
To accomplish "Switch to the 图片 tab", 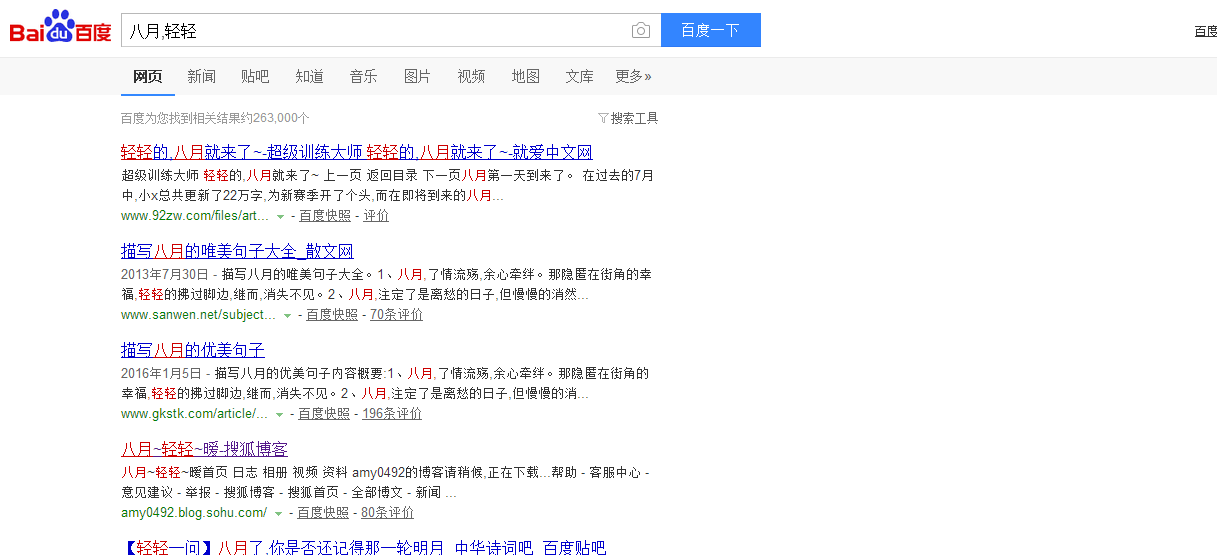I will [x=417, y=76].
